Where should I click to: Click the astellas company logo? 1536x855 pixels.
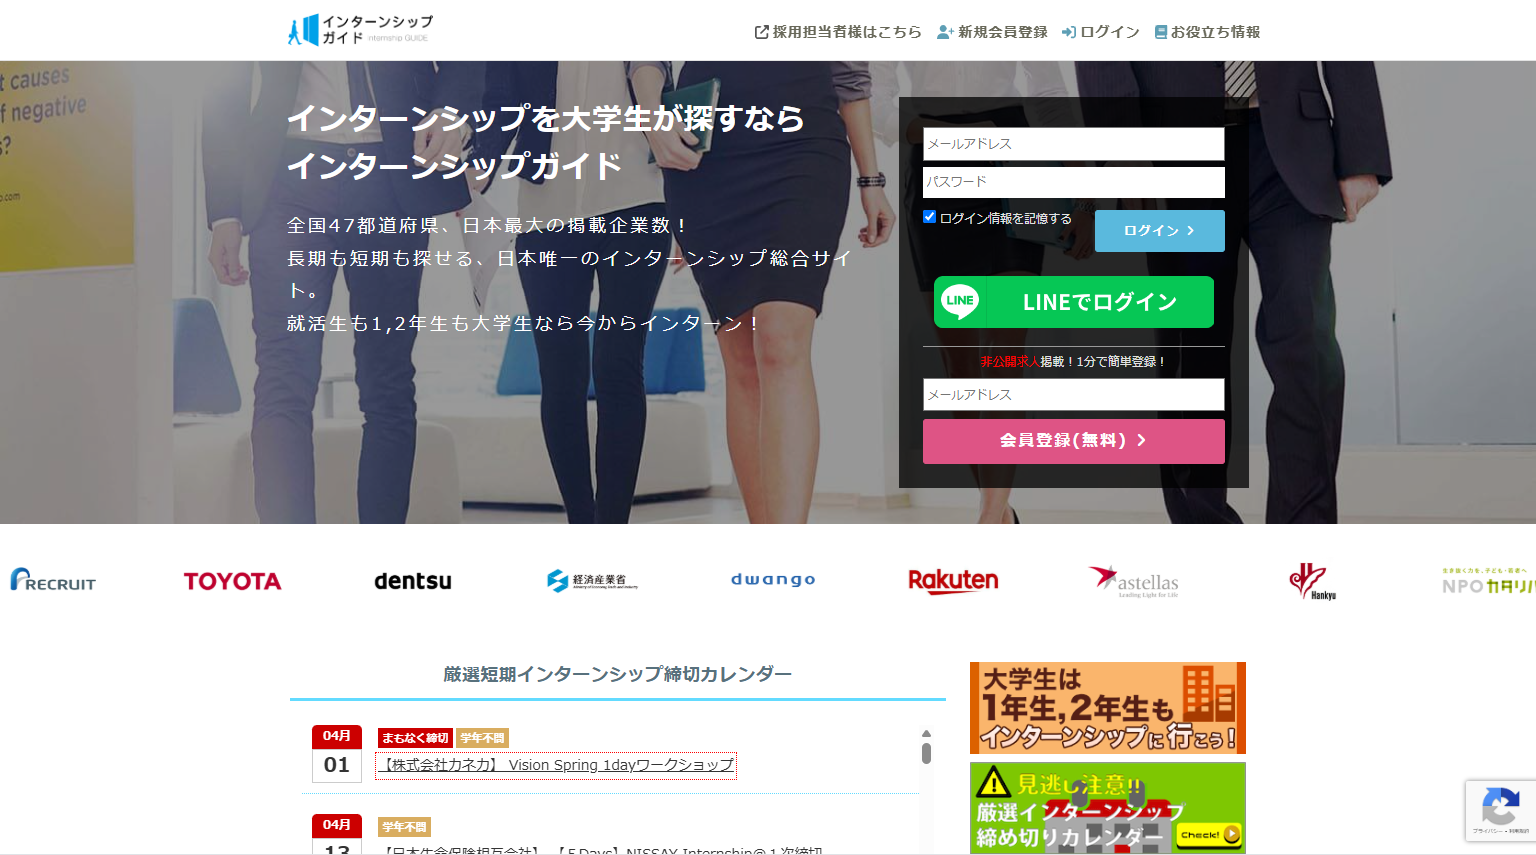pos(1133,581)
